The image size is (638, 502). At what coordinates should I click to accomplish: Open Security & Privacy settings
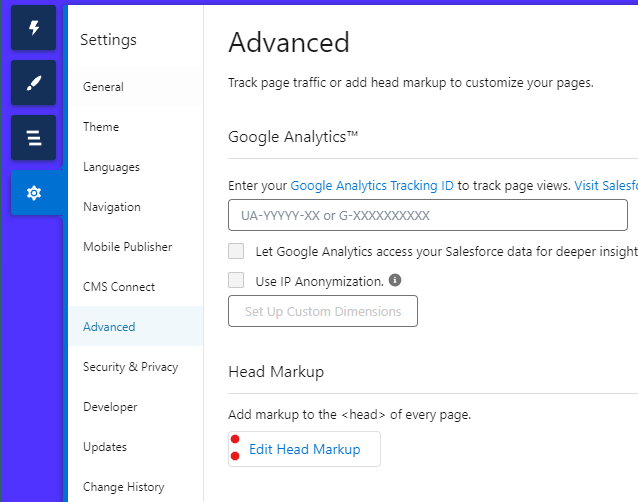point(130,367)
